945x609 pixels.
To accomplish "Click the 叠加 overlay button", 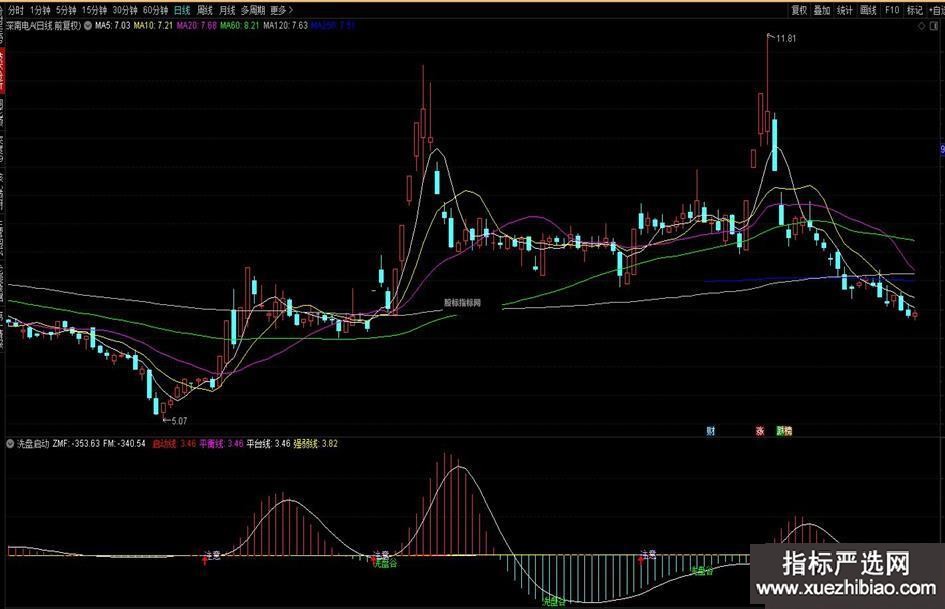I will (x=822, y=10).
